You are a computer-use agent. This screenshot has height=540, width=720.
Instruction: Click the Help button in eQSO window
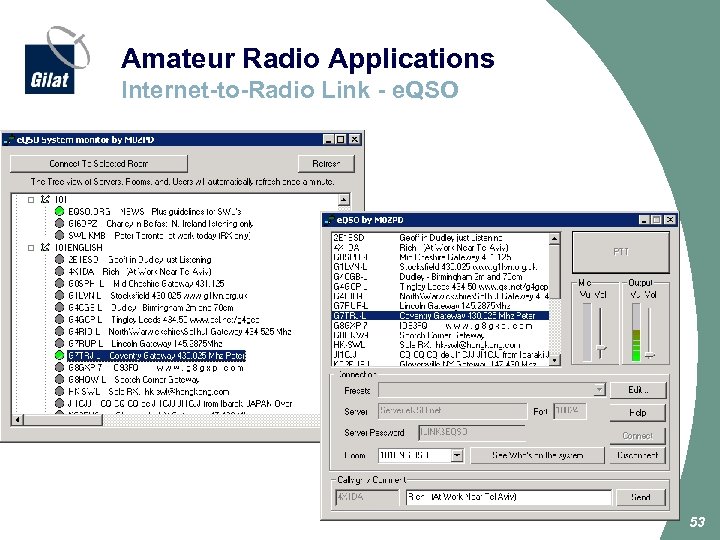pyautogui.click(x=637, y=412)
